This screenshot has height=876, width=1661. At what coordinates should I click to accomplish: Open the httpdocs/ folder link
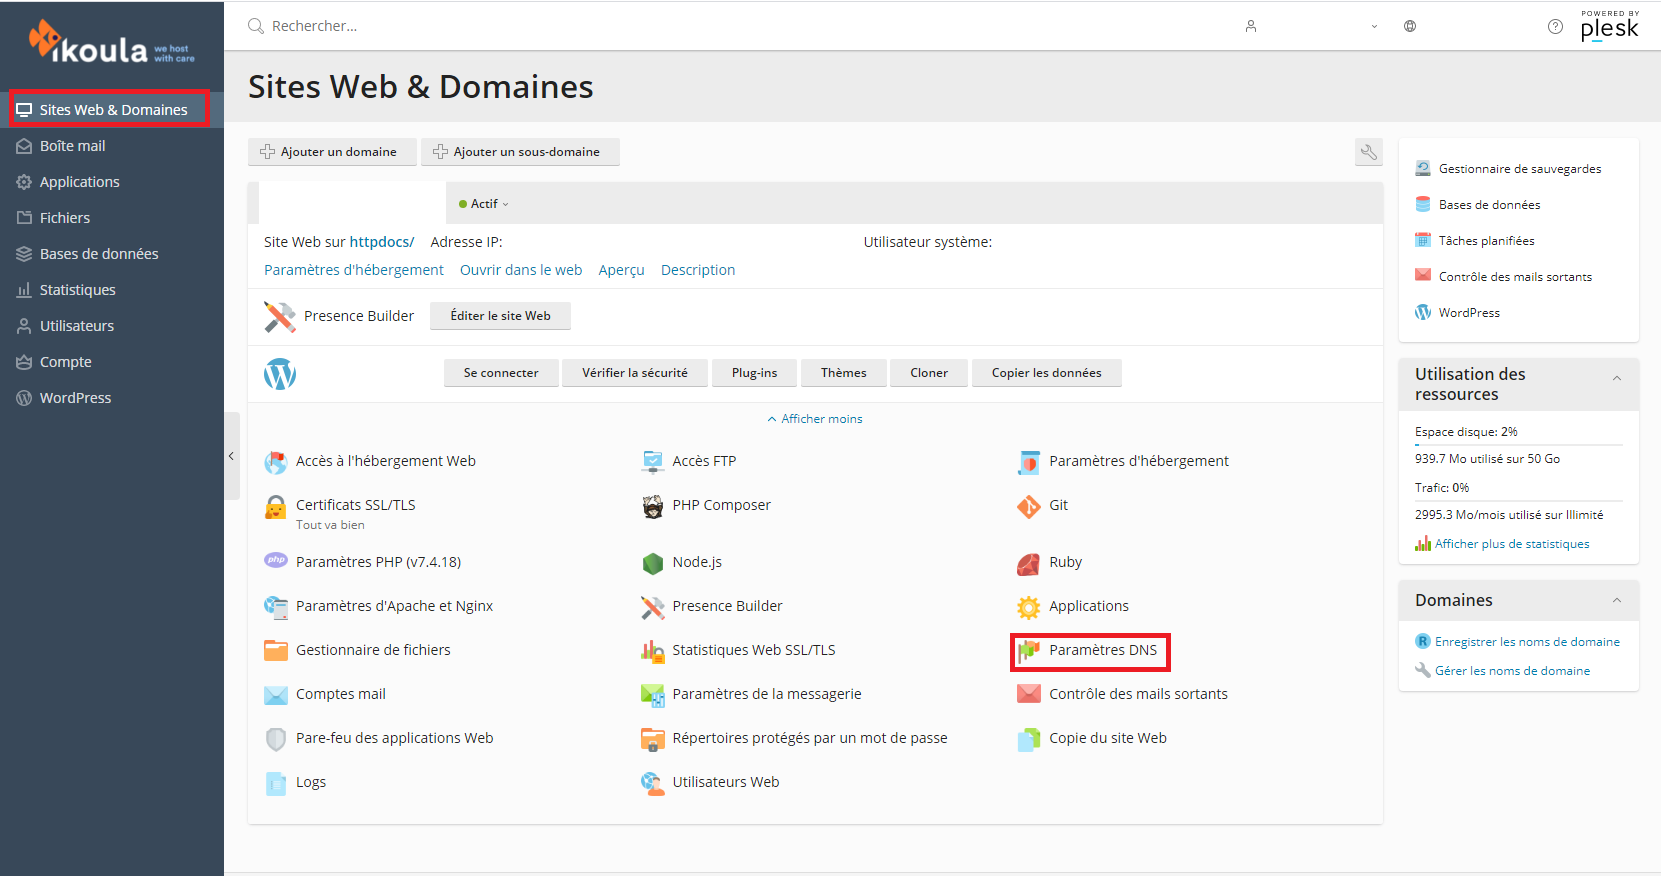(382, 242)
